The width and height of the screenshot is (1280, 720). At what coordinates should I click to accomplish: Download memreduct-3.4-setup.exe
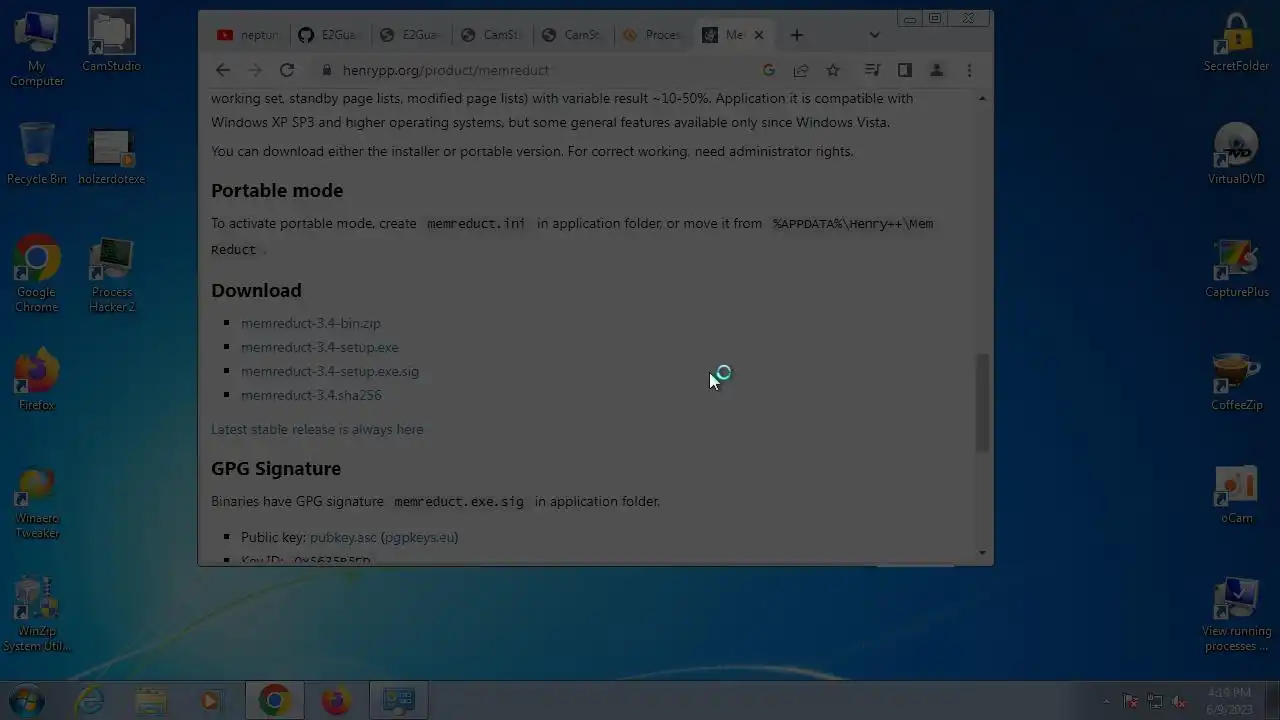click(320, 347)
